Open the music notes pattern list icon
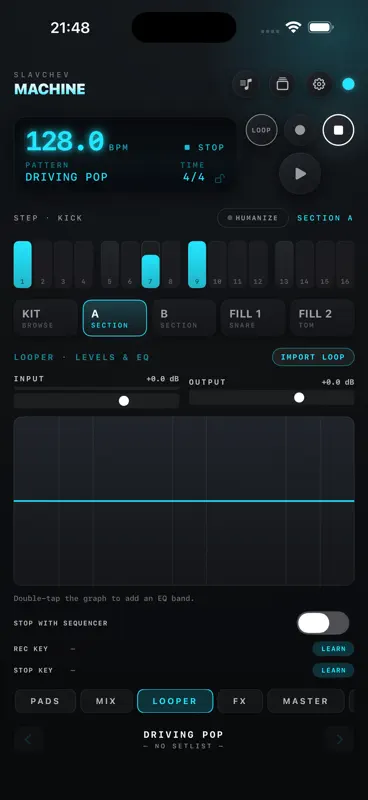The width and height of the screenshot is (368, 800). (x=246, y=84)
